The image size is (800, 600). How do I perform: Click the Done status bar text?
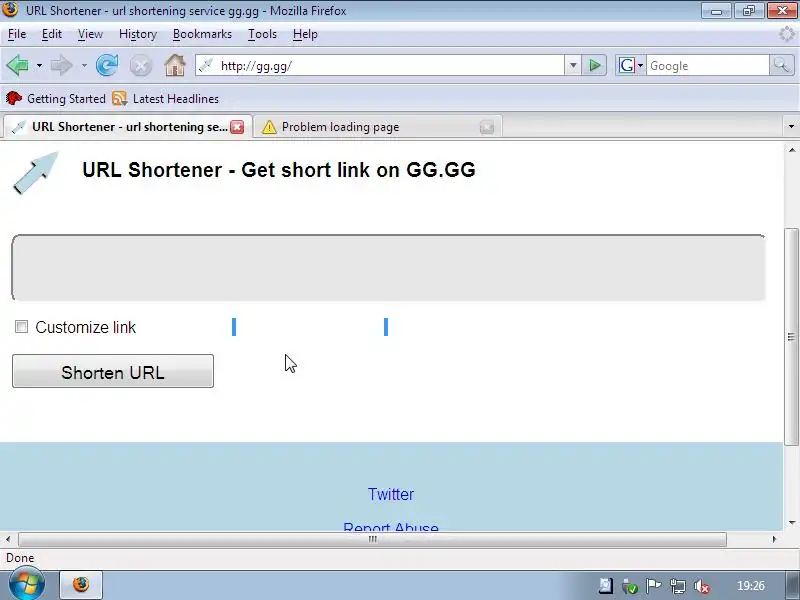coord(20,558)
